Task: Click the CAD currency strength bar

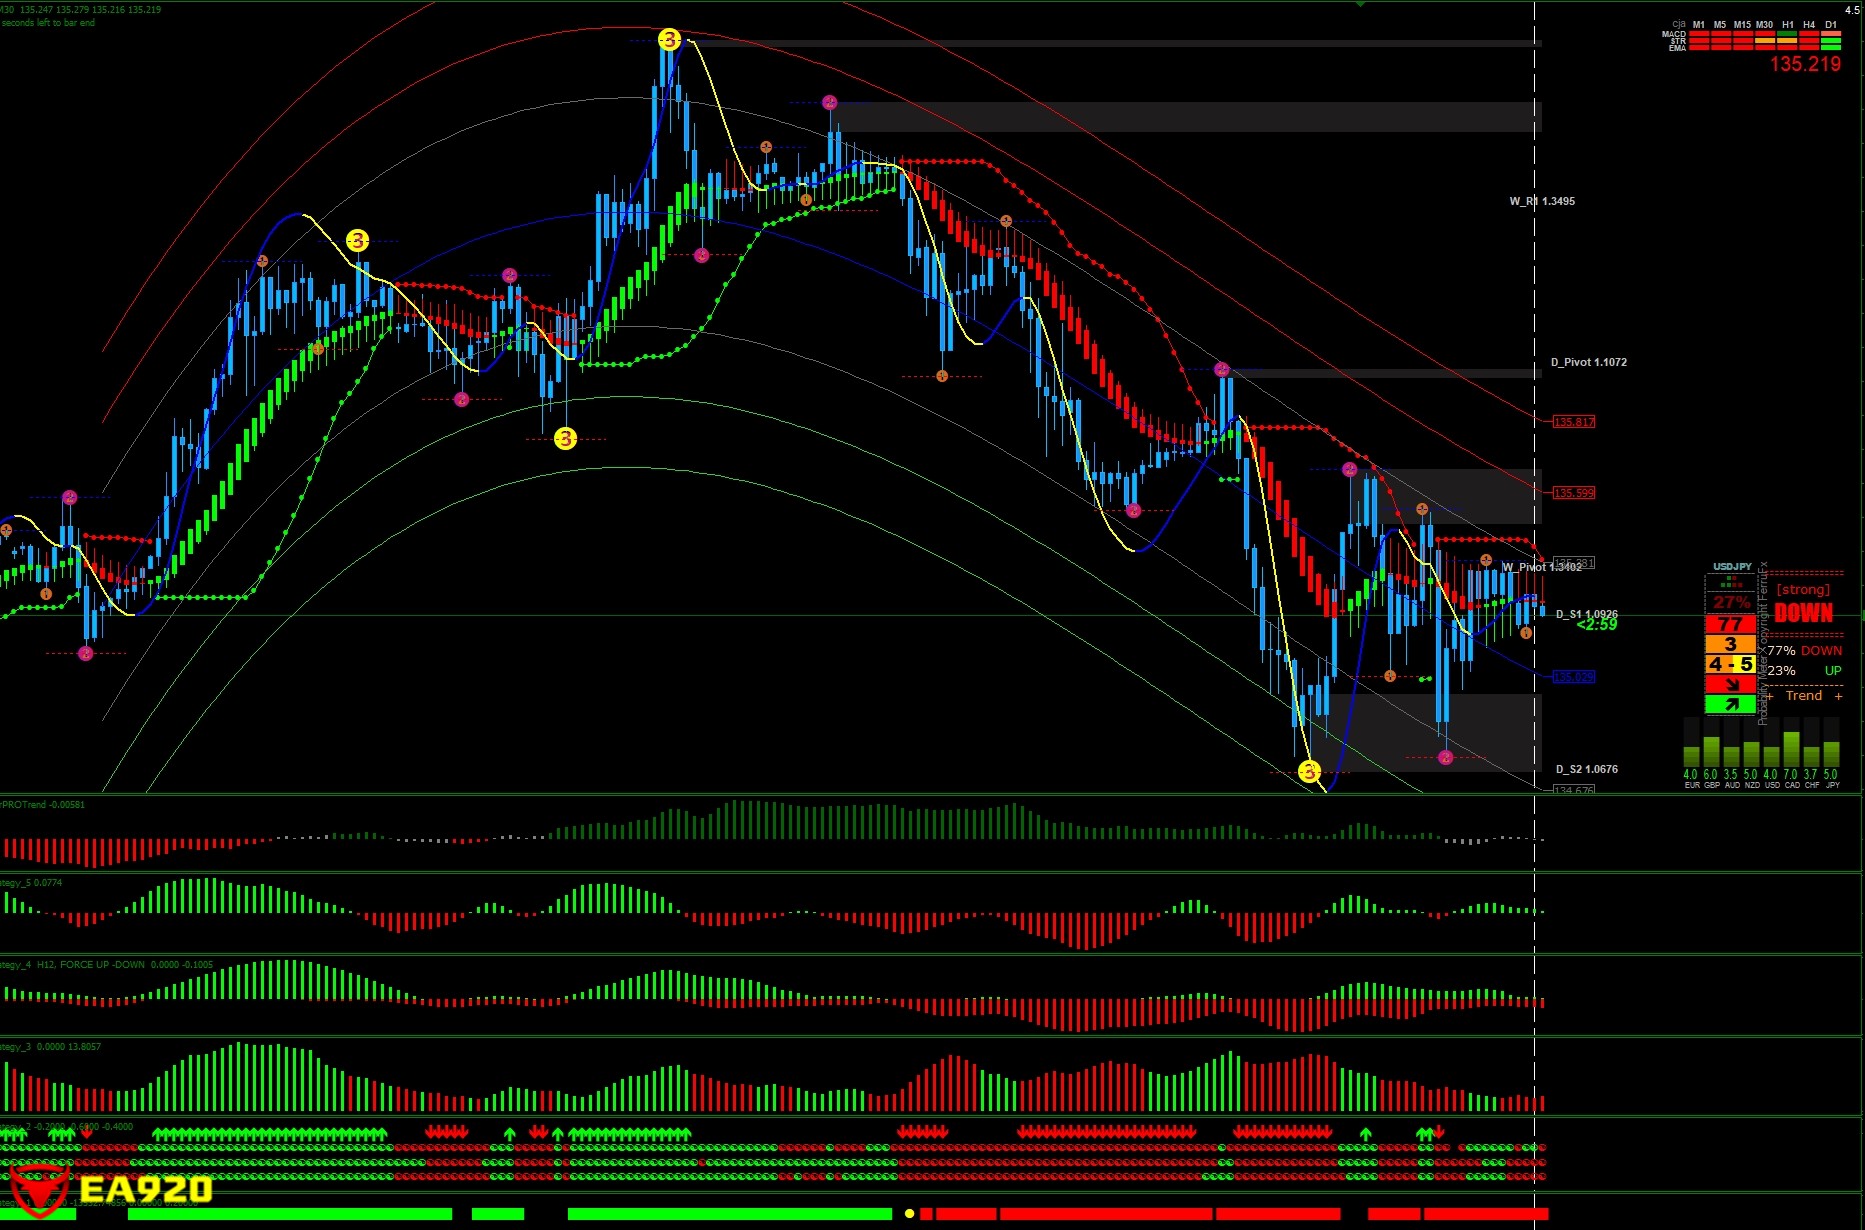Action: (x=1791, y=750)
